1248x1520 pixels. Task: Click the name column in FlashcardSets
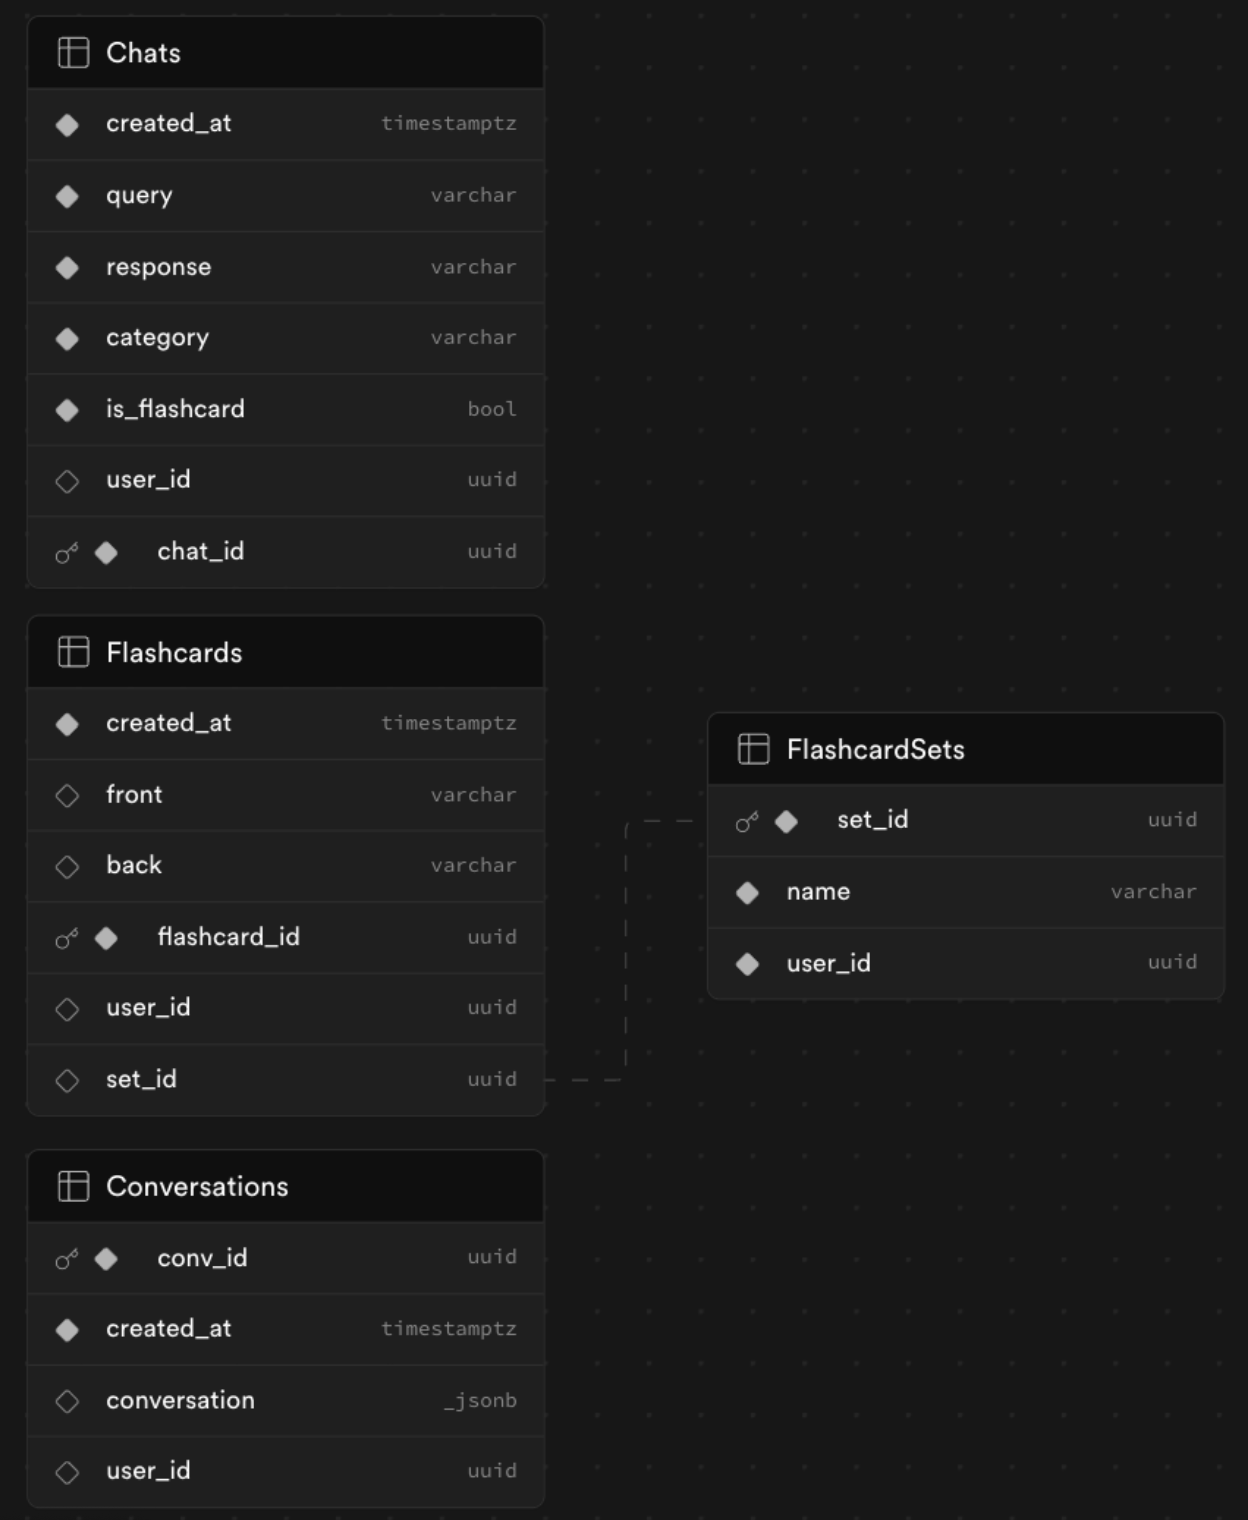[x=966, y=892]
